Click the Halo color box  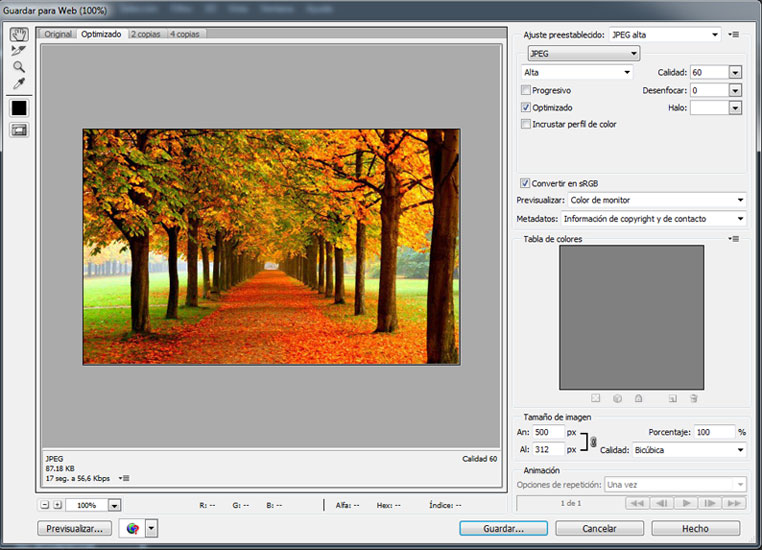(x=709, y=108)
